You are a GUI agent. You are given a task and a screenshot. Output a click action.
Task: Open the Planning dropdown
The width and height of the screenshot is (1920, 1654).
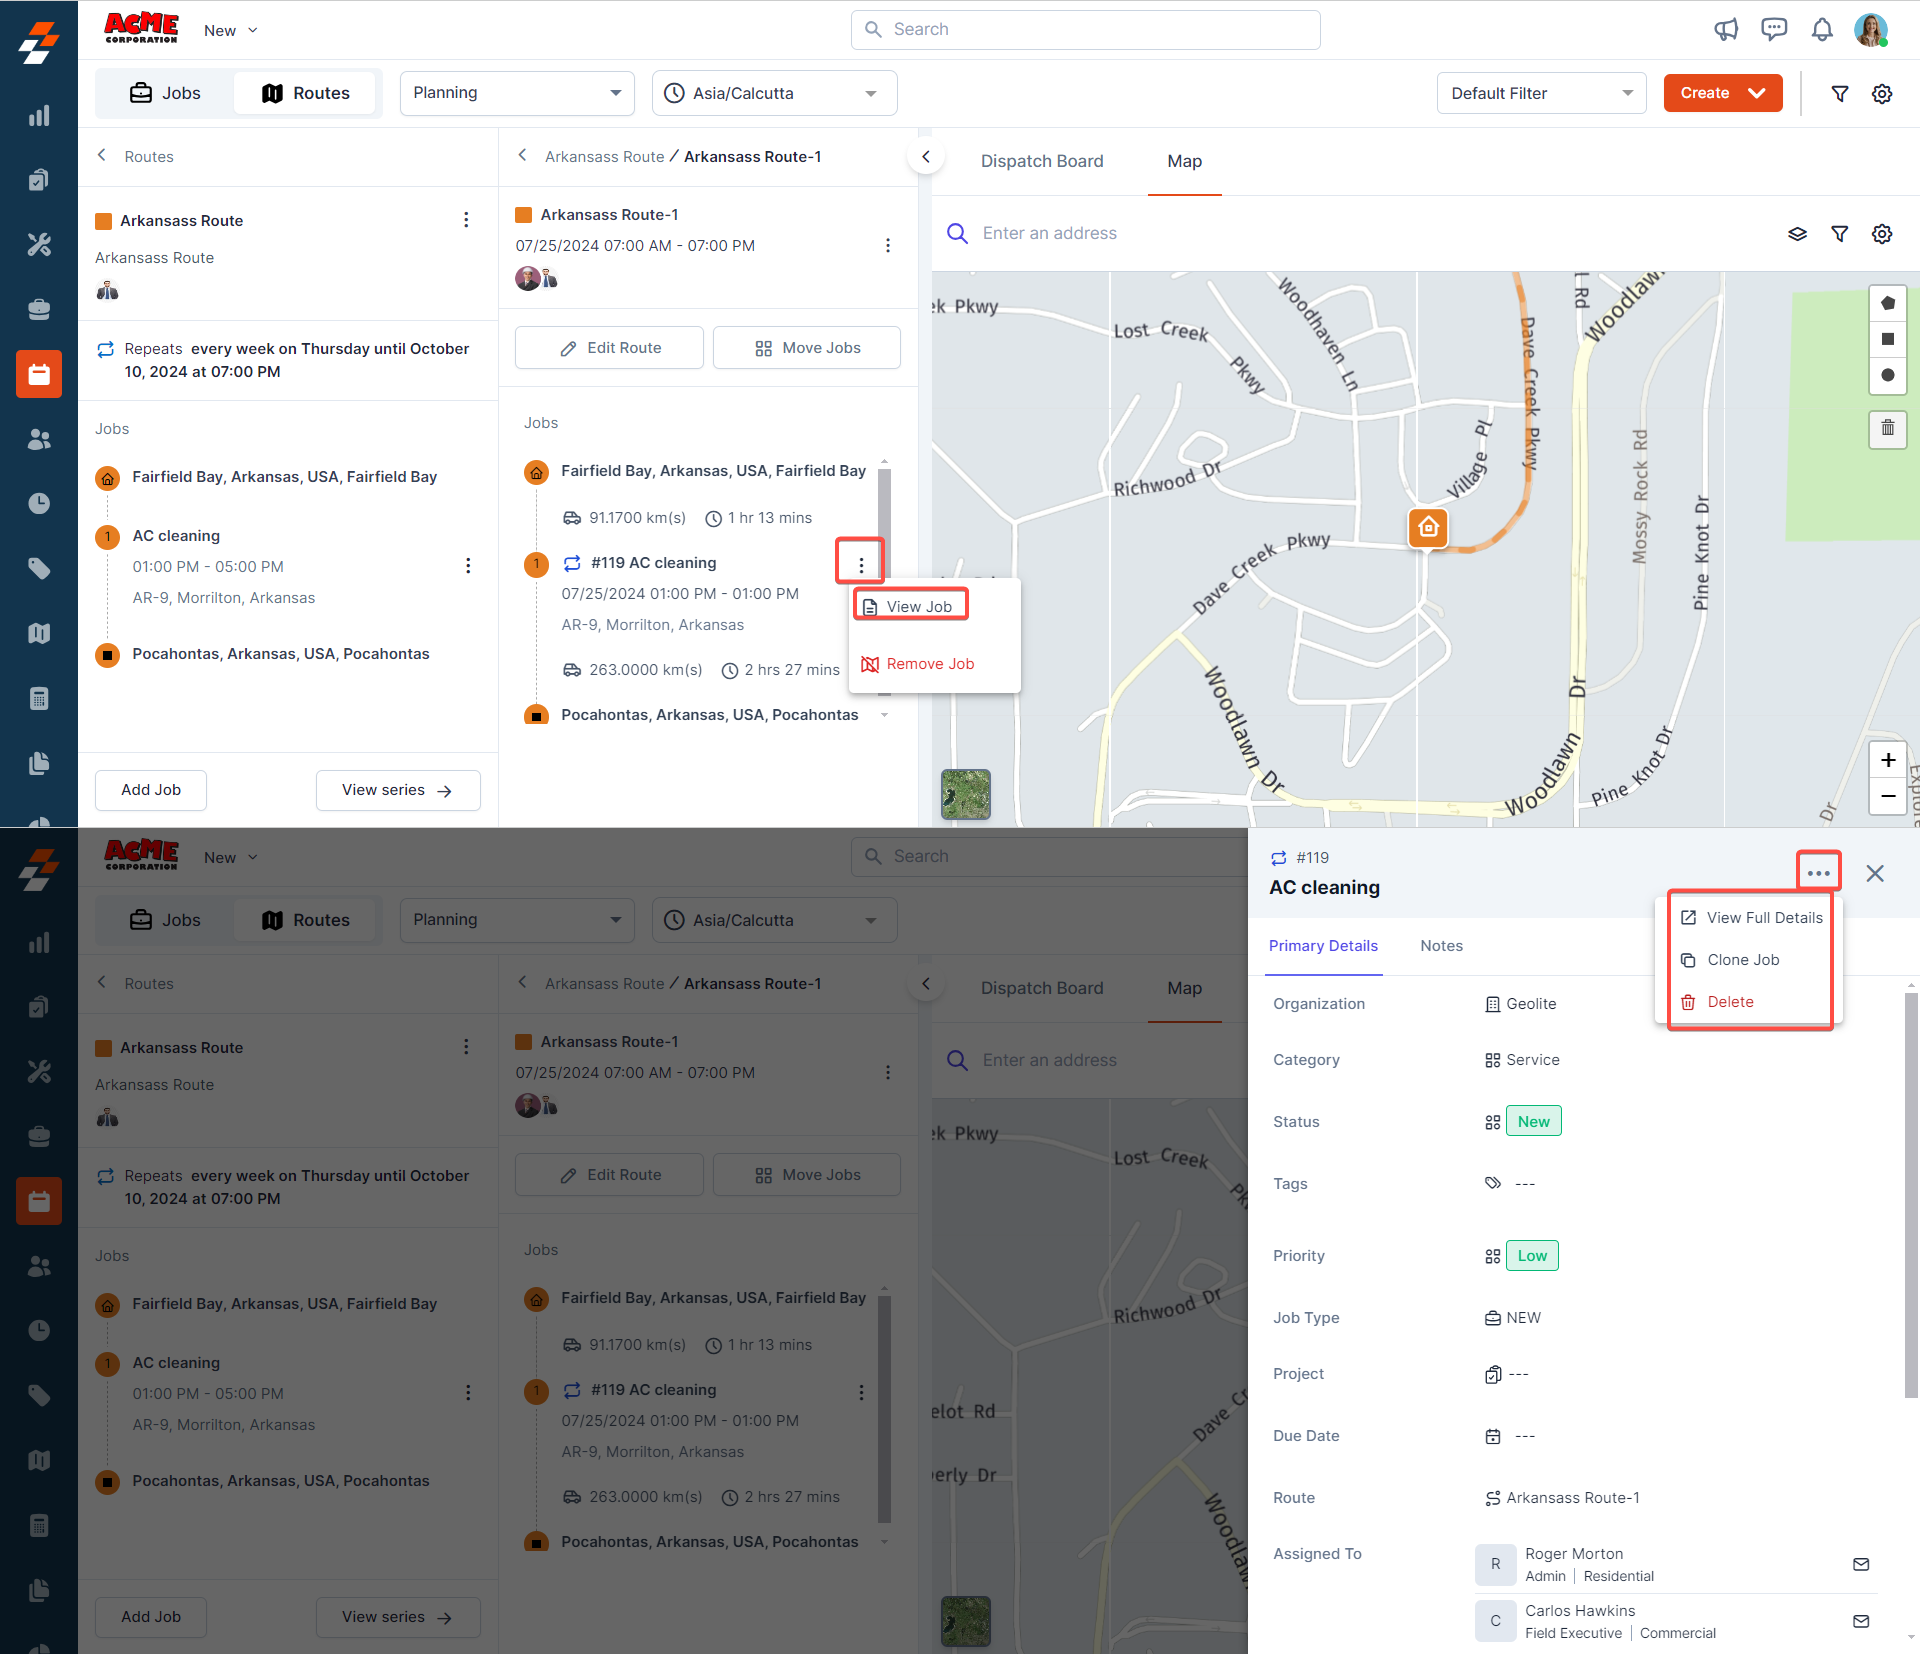tap(517, 93)
